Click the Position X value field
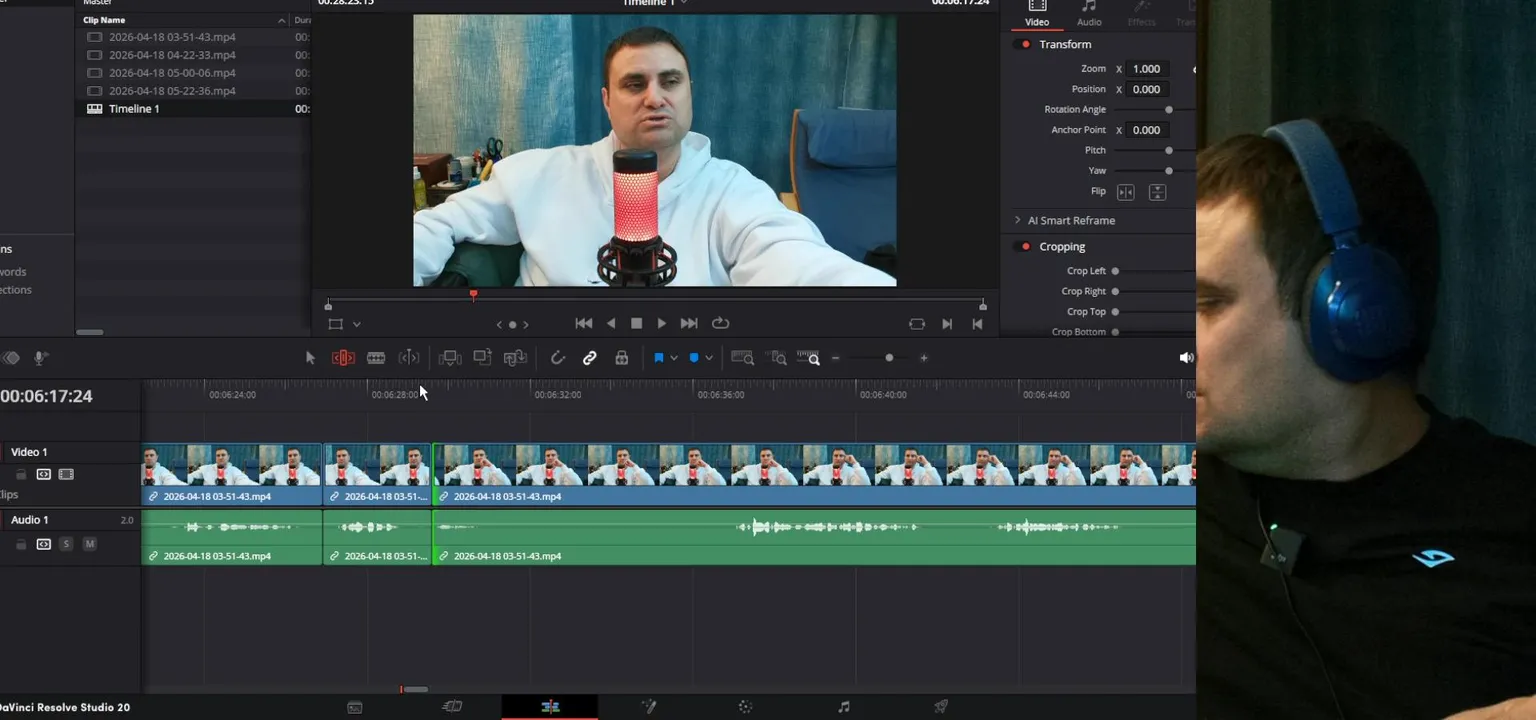The width and height of the screenshot is (1536, 720). [x=1148, y=89]
